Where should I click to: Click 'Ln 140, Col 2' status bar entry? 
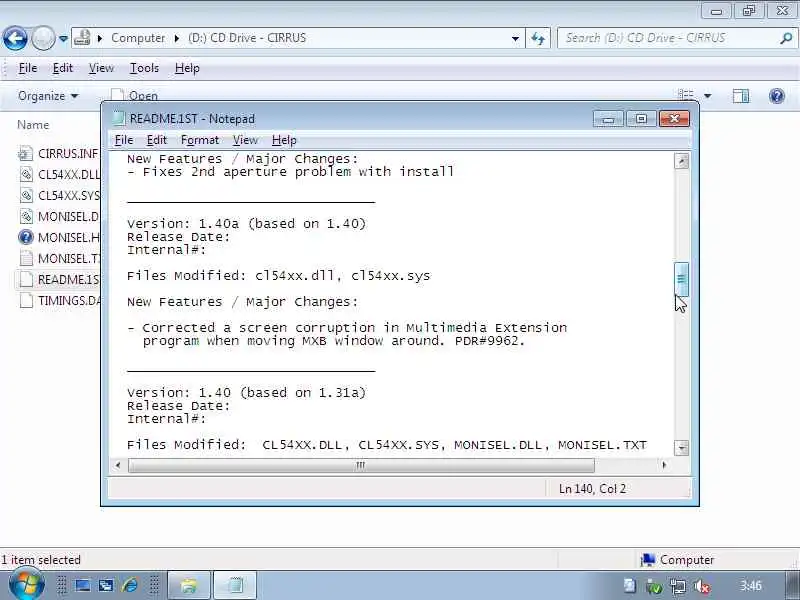click(592, 489)
